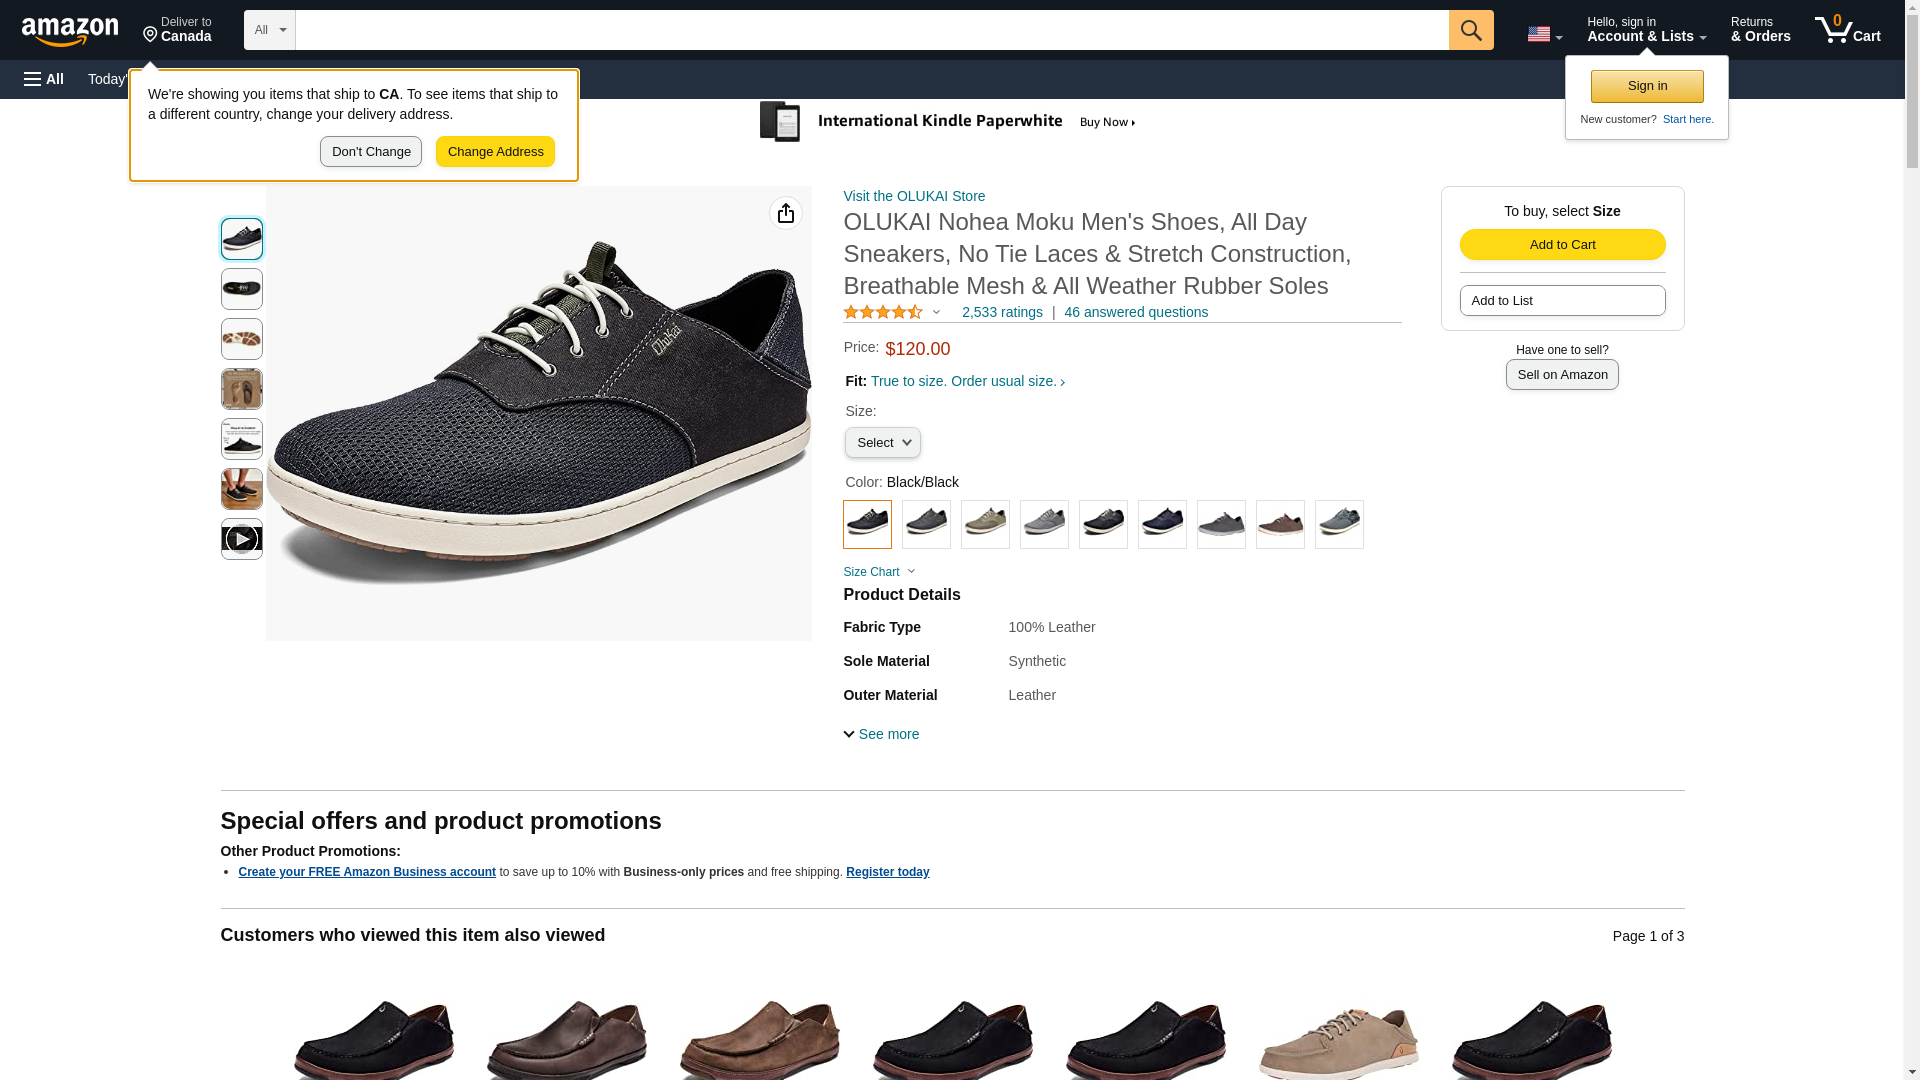Visit the OLUKAI Store link
1920x1080 pixels.
913,196
